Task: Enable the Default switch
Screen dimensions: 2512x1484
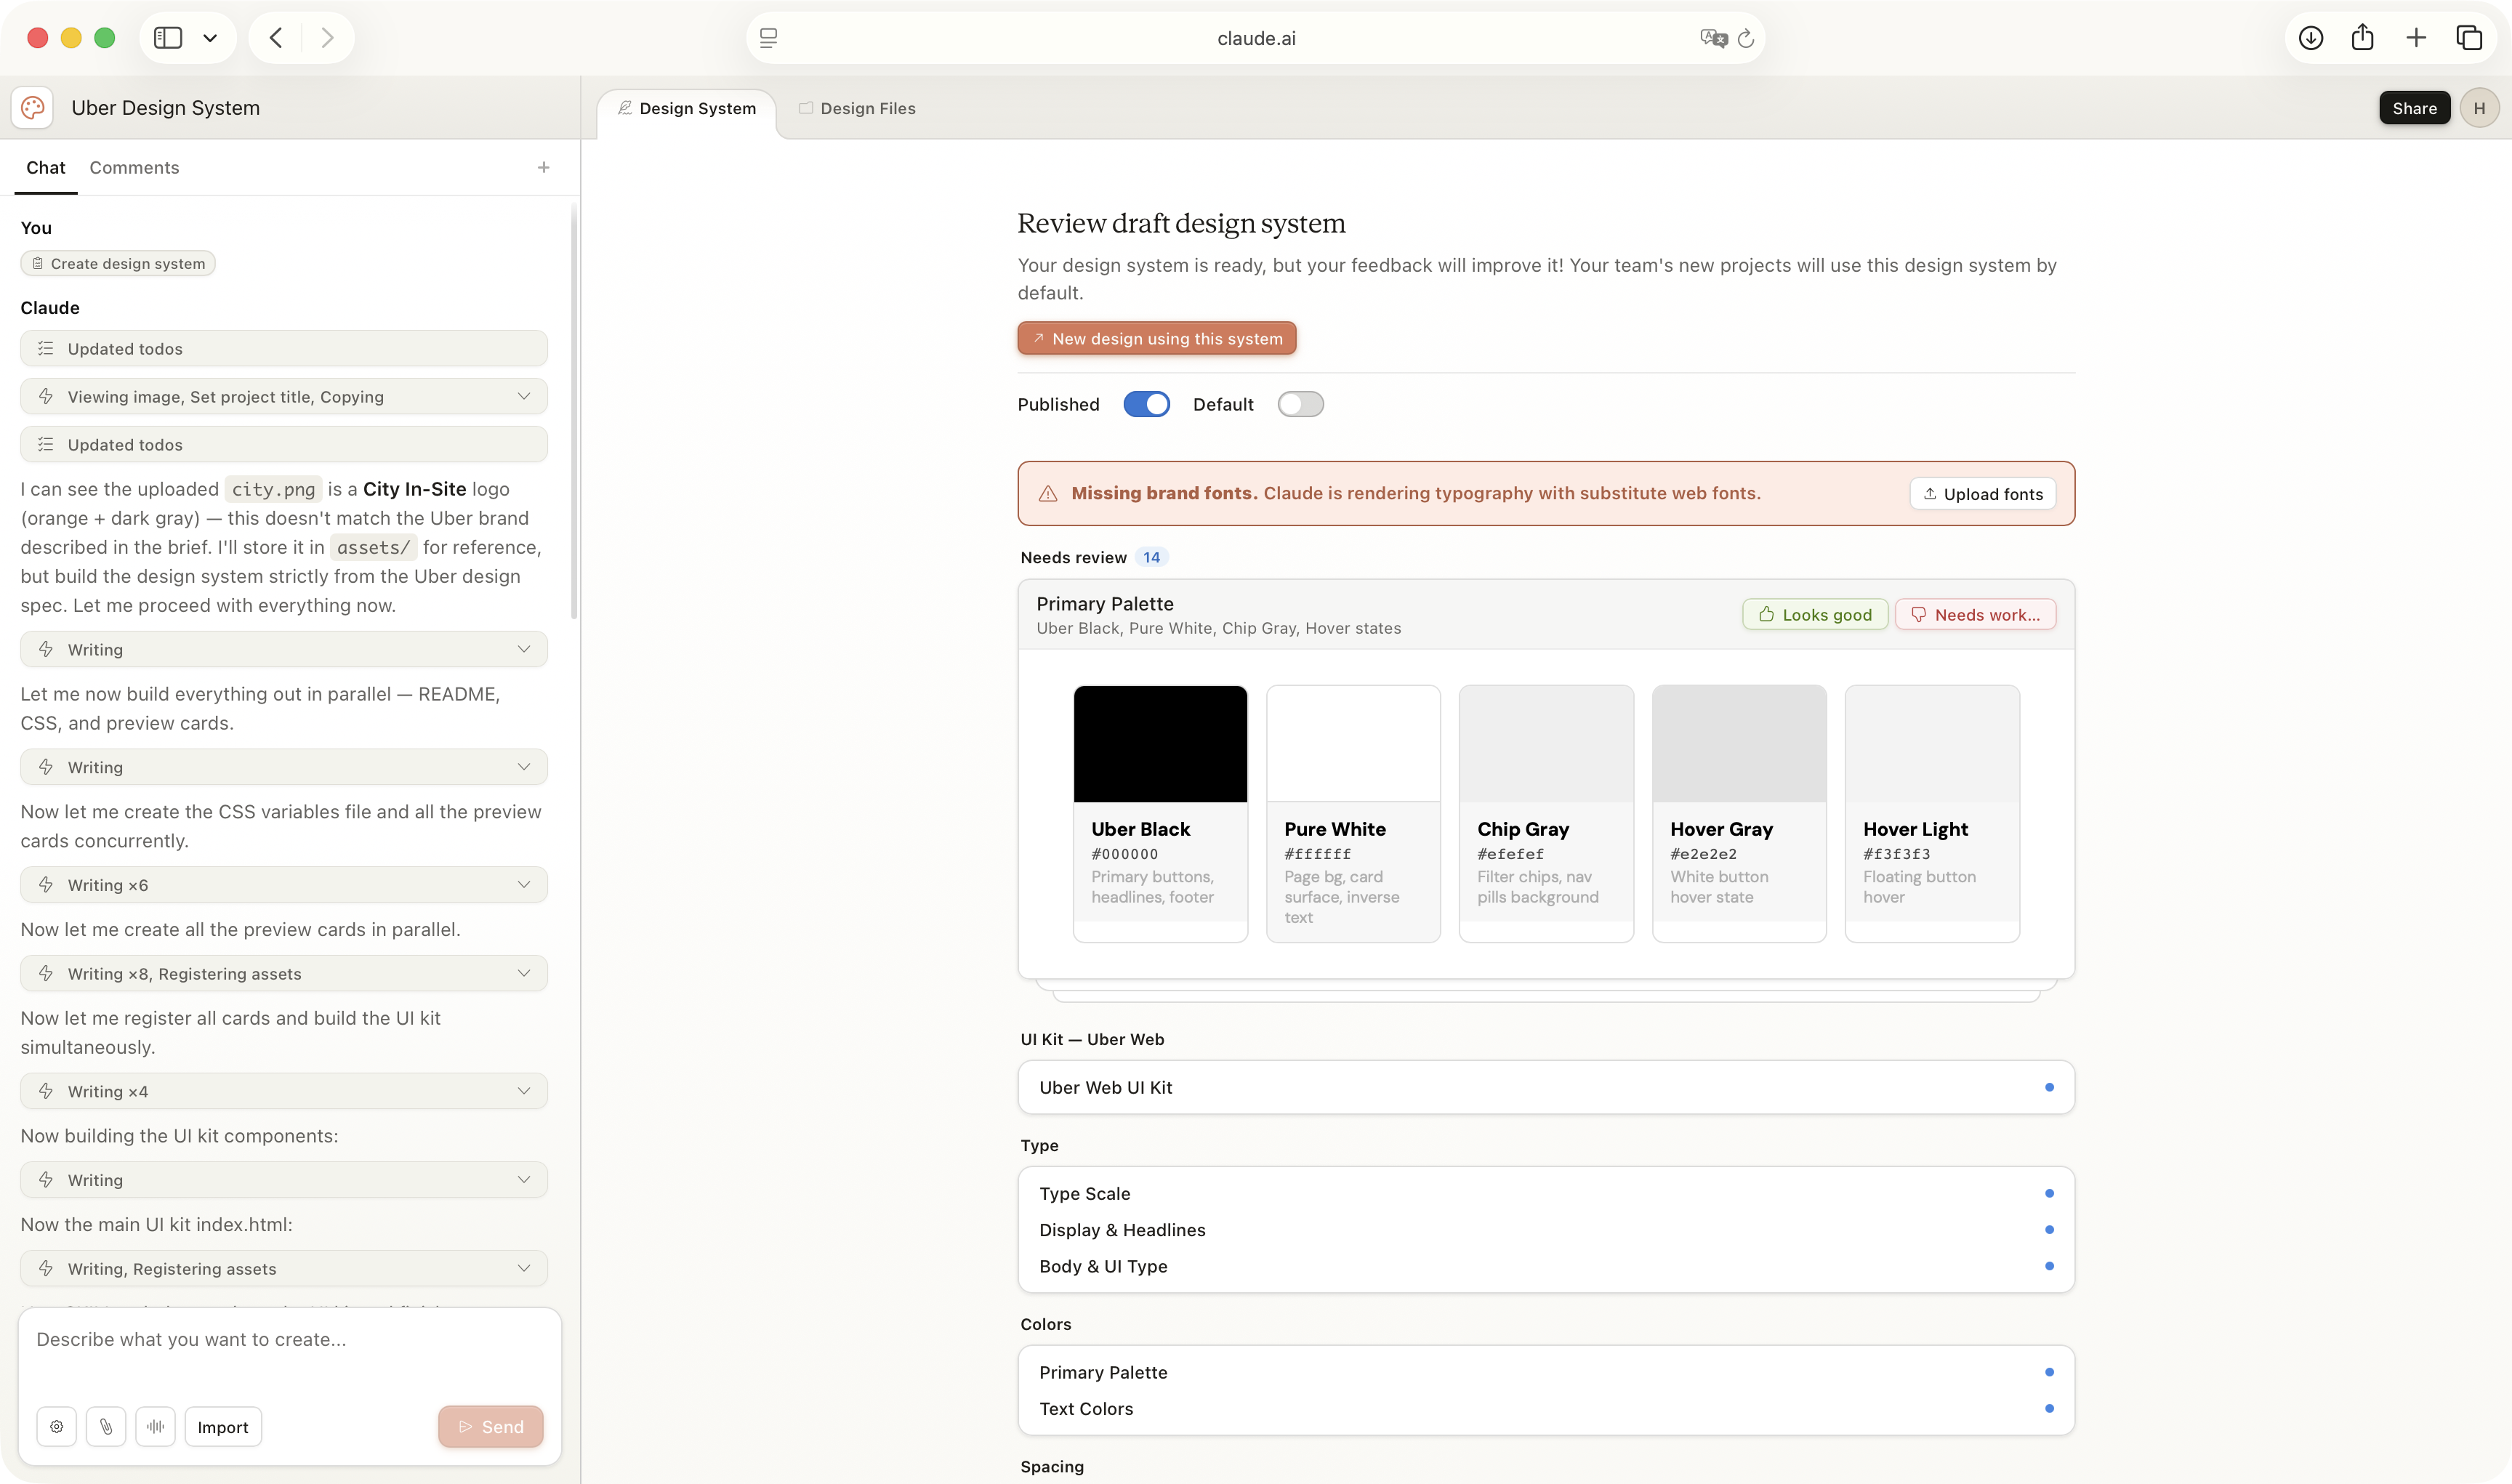Action: pyautogui.click(x=1300, y=404)
